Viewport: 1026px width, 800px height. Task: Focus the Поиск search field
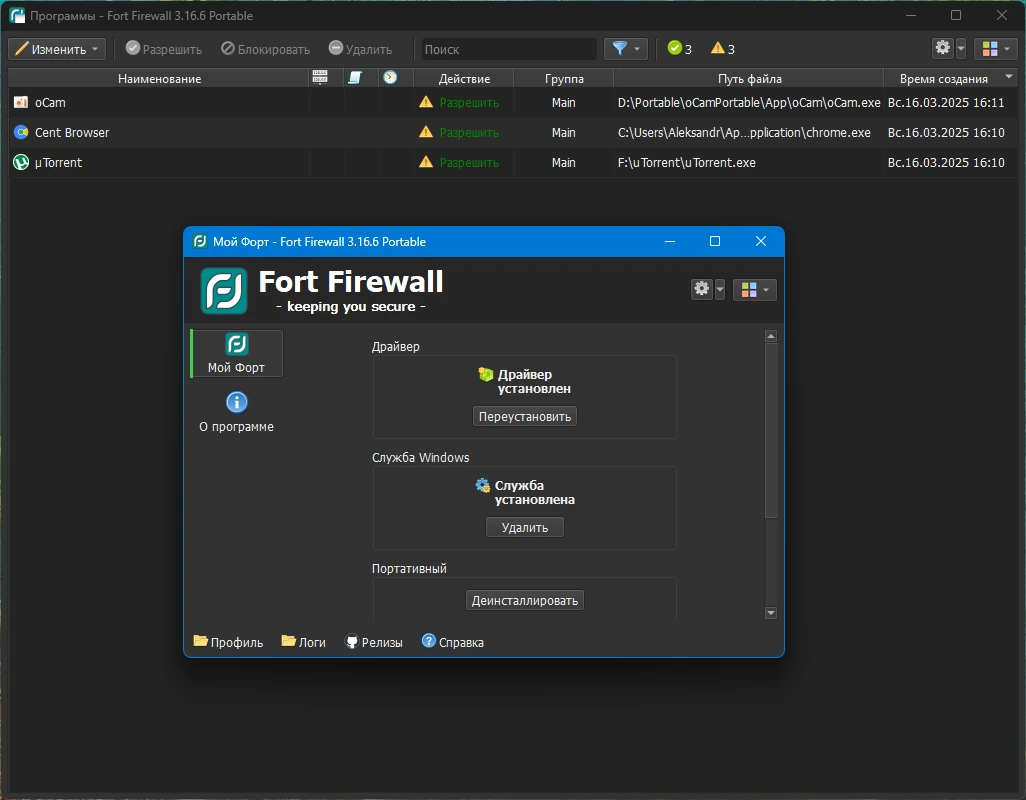(x=509, y=49)
